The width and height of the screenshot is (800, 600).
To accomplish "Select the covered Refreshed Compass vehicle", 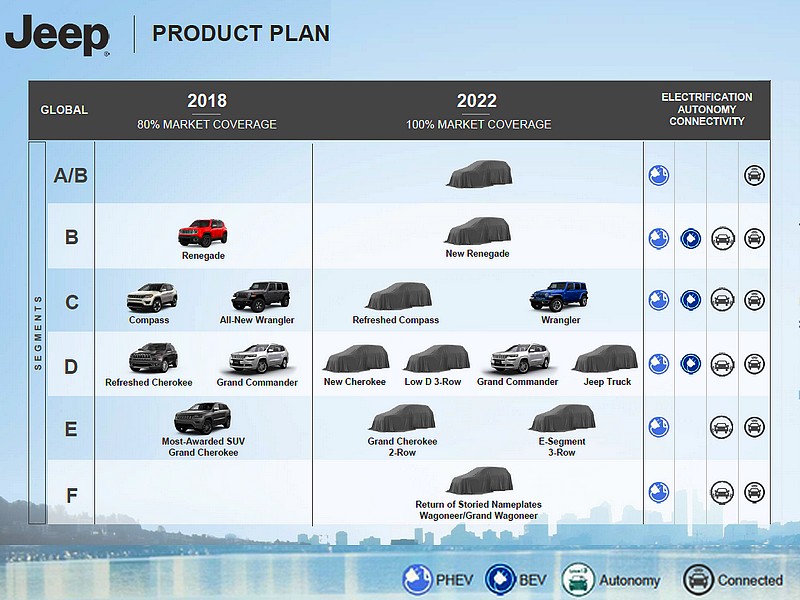I will [399, 296].
